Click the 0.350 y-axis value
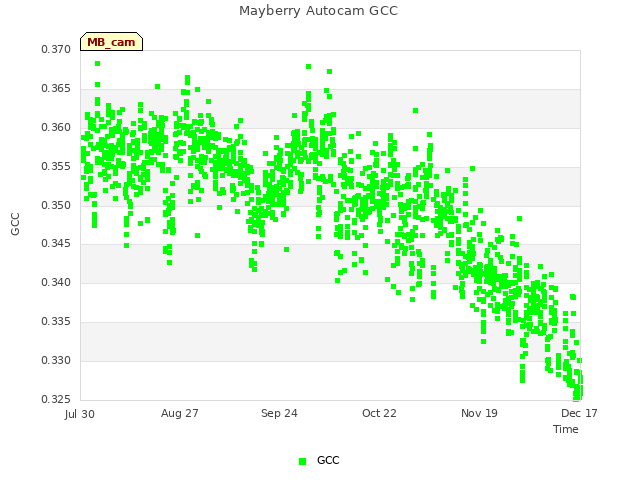 pos(56,205)
